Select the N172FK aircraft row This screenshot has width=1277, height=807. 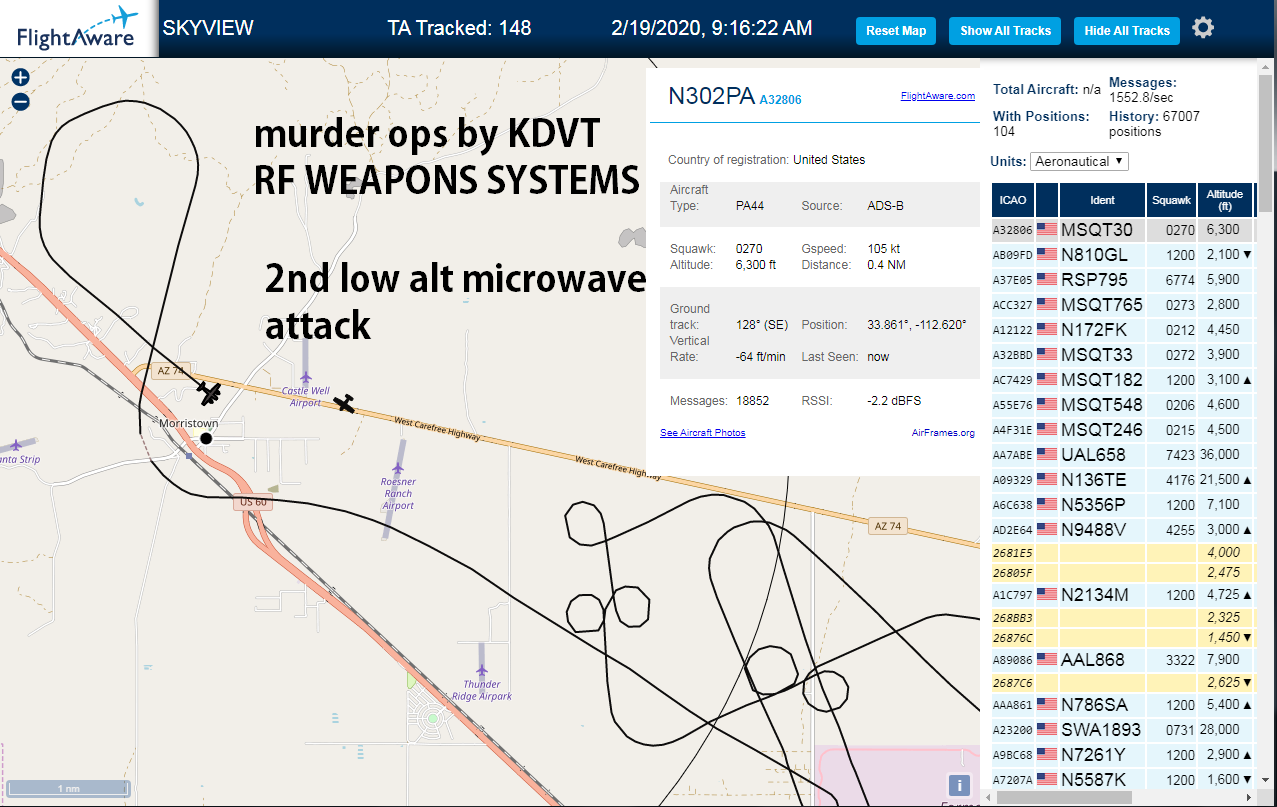tap(1122, 330)
